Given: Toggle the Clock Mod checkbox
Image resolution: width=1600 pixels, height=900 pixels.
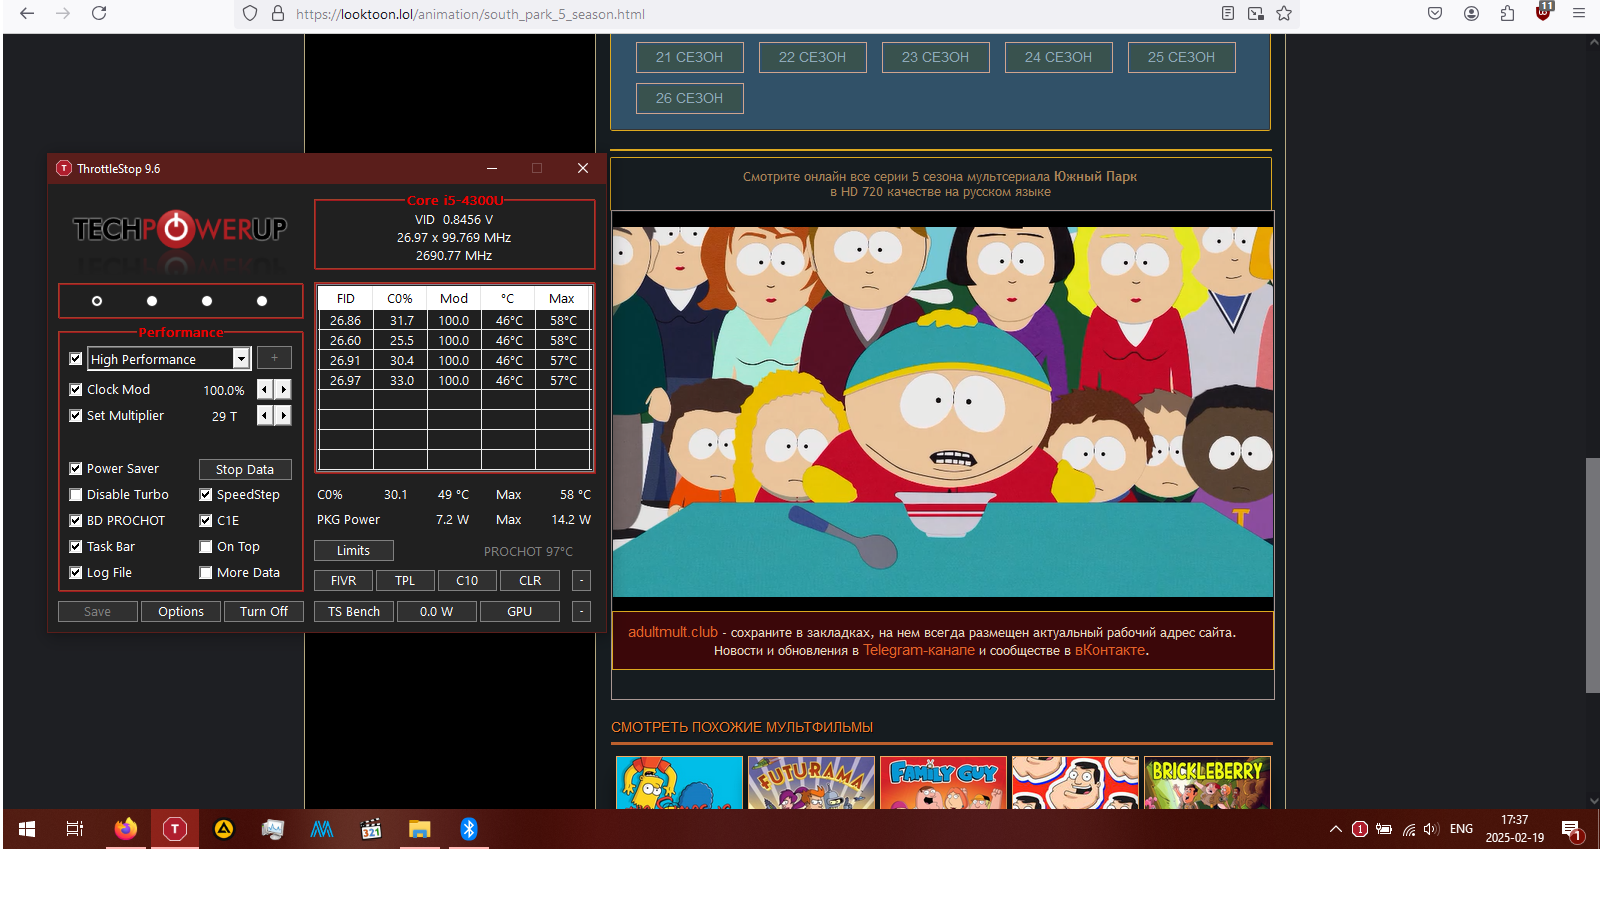Looking at the screenshot, I should point(75,390).
